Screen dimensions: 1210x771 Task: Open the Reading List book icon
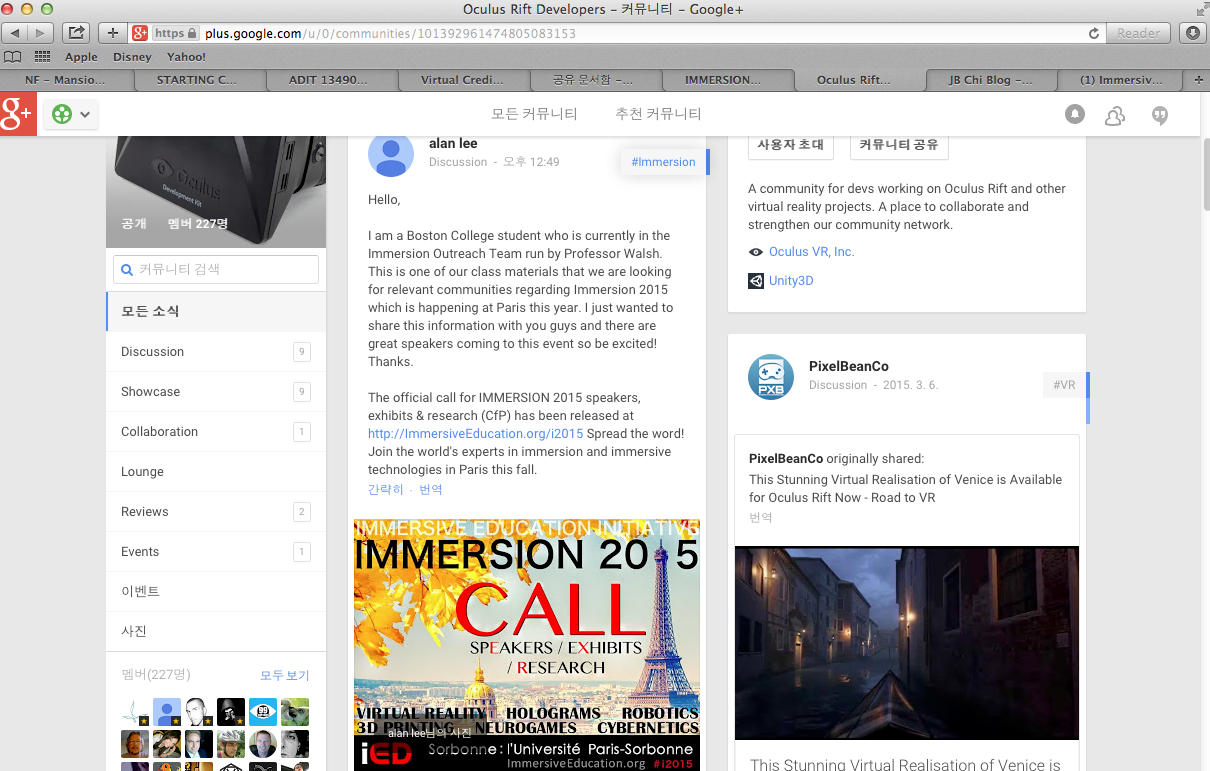(12, 57)
